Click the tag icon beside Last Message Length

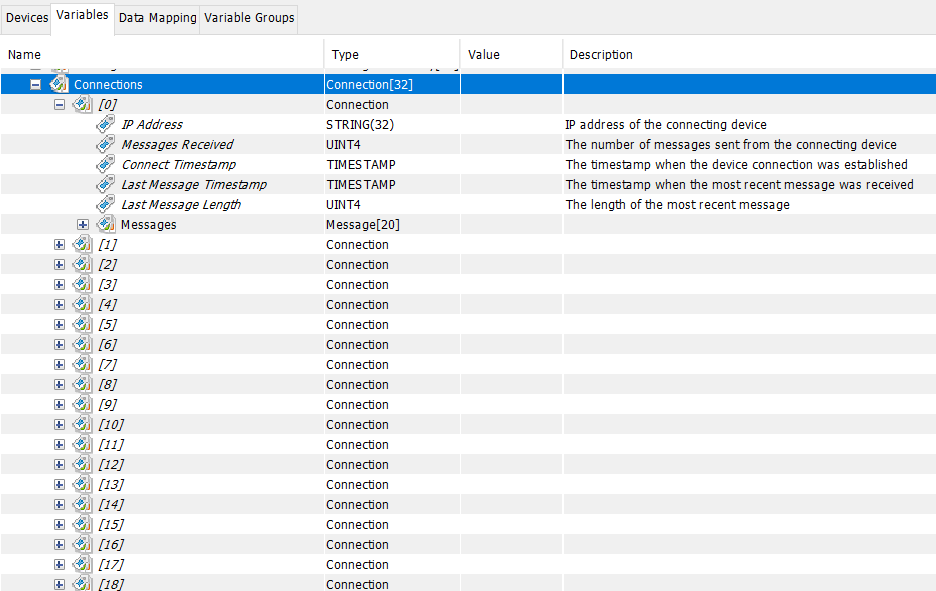point(106,204)
